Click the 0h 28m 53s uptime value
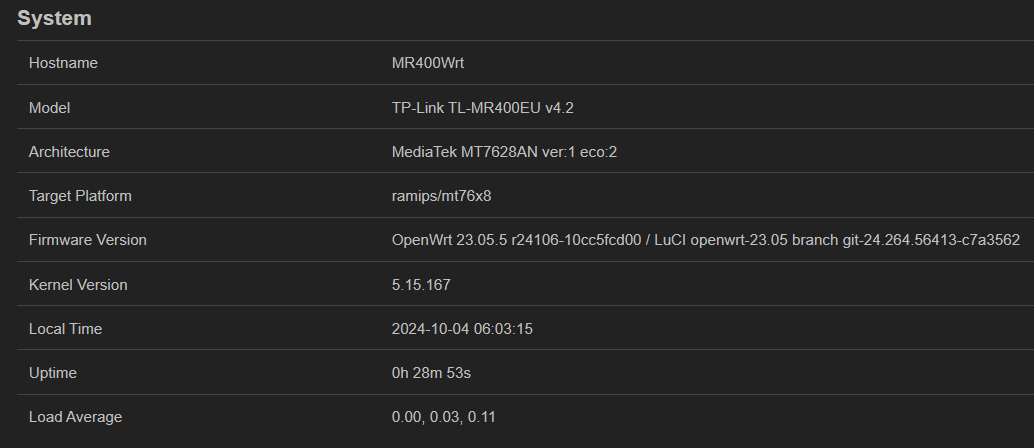Viewport: 1034px width, 448px height. [x=431, y=373]
